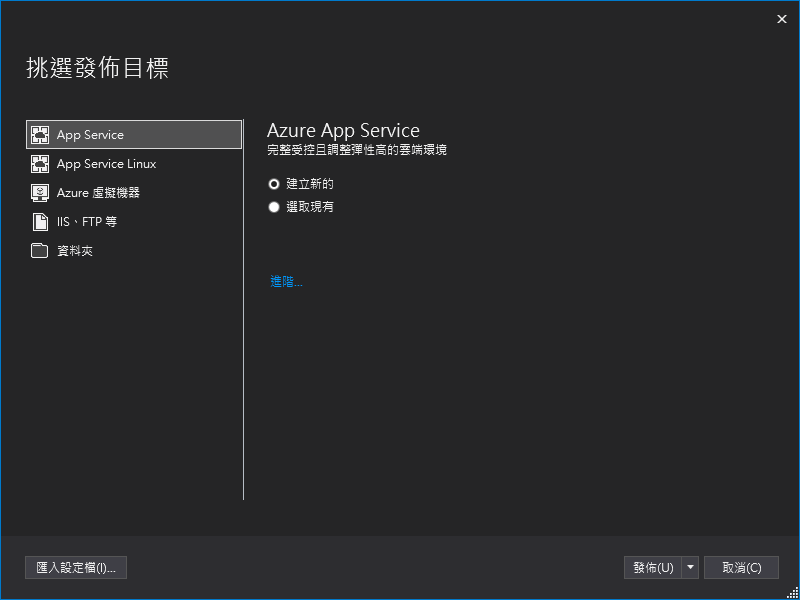Click the 挑選發佈目標 dialog title
Image resolution: width=800 pixels, height=600 pixels.
pos(97,68)
